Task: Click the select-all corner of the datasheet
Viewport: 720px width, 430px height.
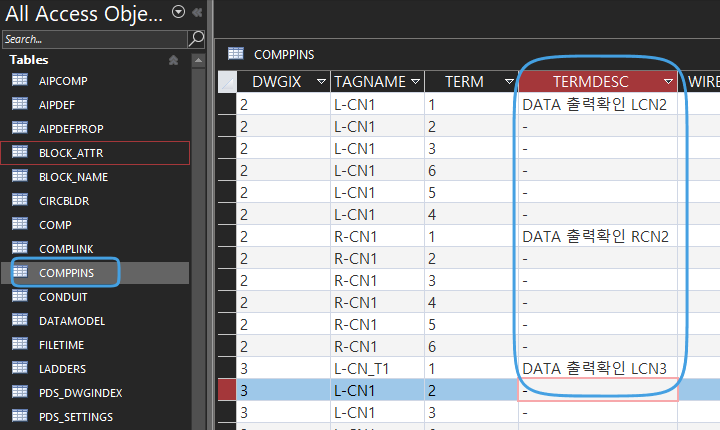Action: [x=227, y=82]
